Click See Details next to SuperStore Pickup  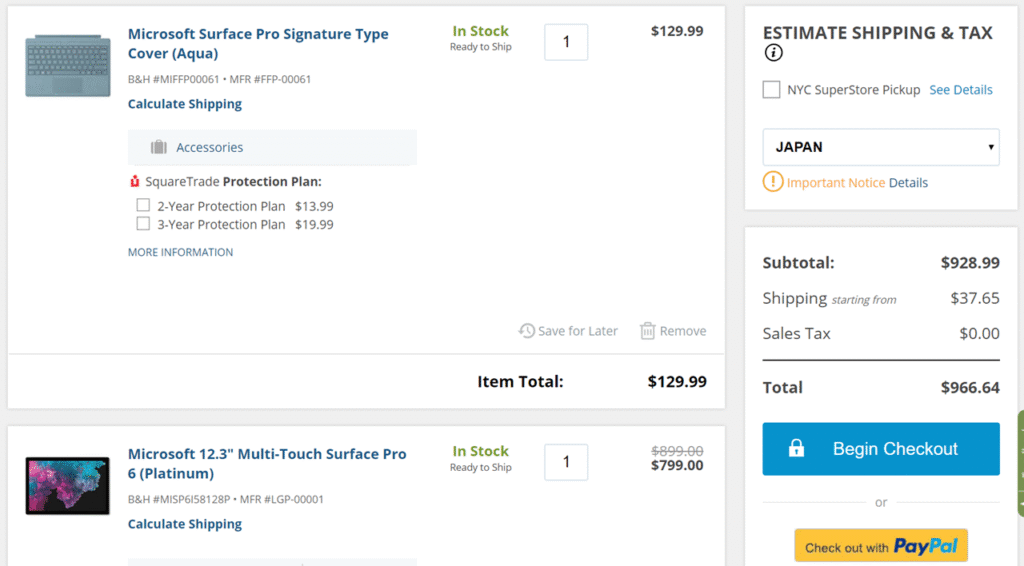[961, 89]
